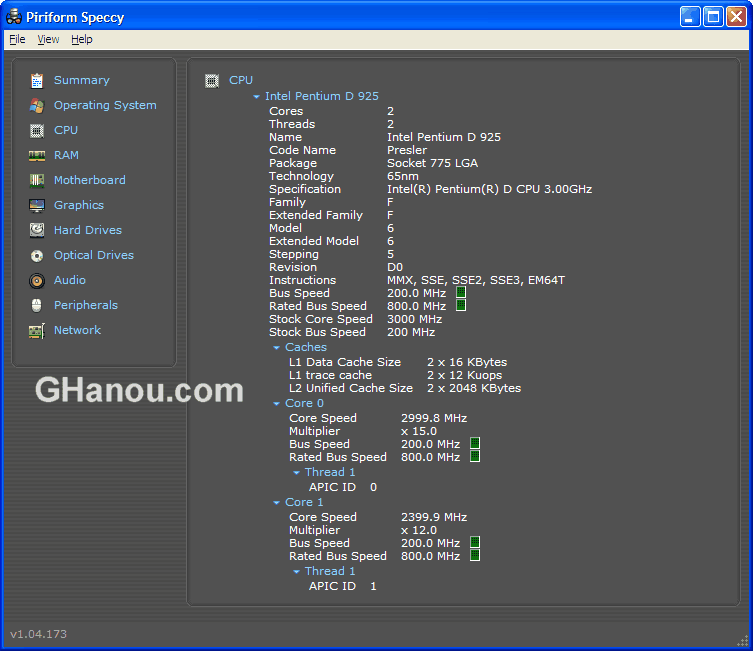Image resolution: width=753 pixels, height=651 pixels.
Task: Click Core 0 Core Speed value 2999.8 MHz
Action: click(434, 418)
